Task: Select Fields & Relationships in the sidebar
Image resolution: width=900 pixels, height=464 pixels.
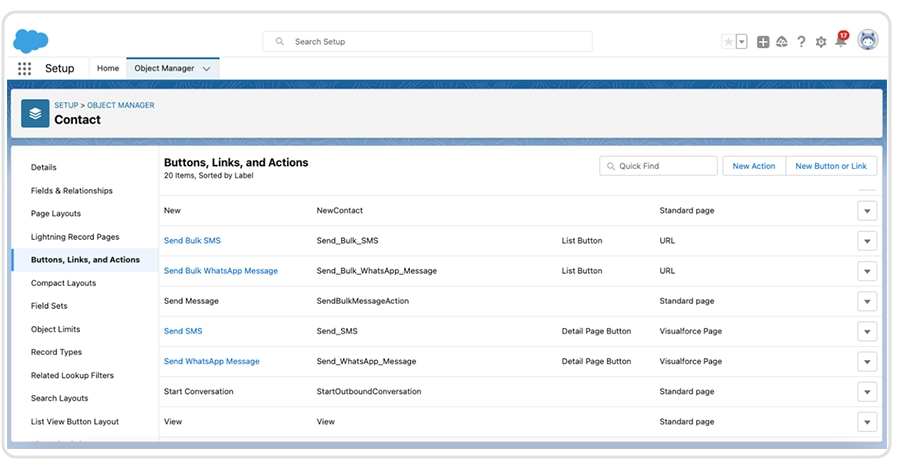Action: pyautogui.click(x=72, y=191)
